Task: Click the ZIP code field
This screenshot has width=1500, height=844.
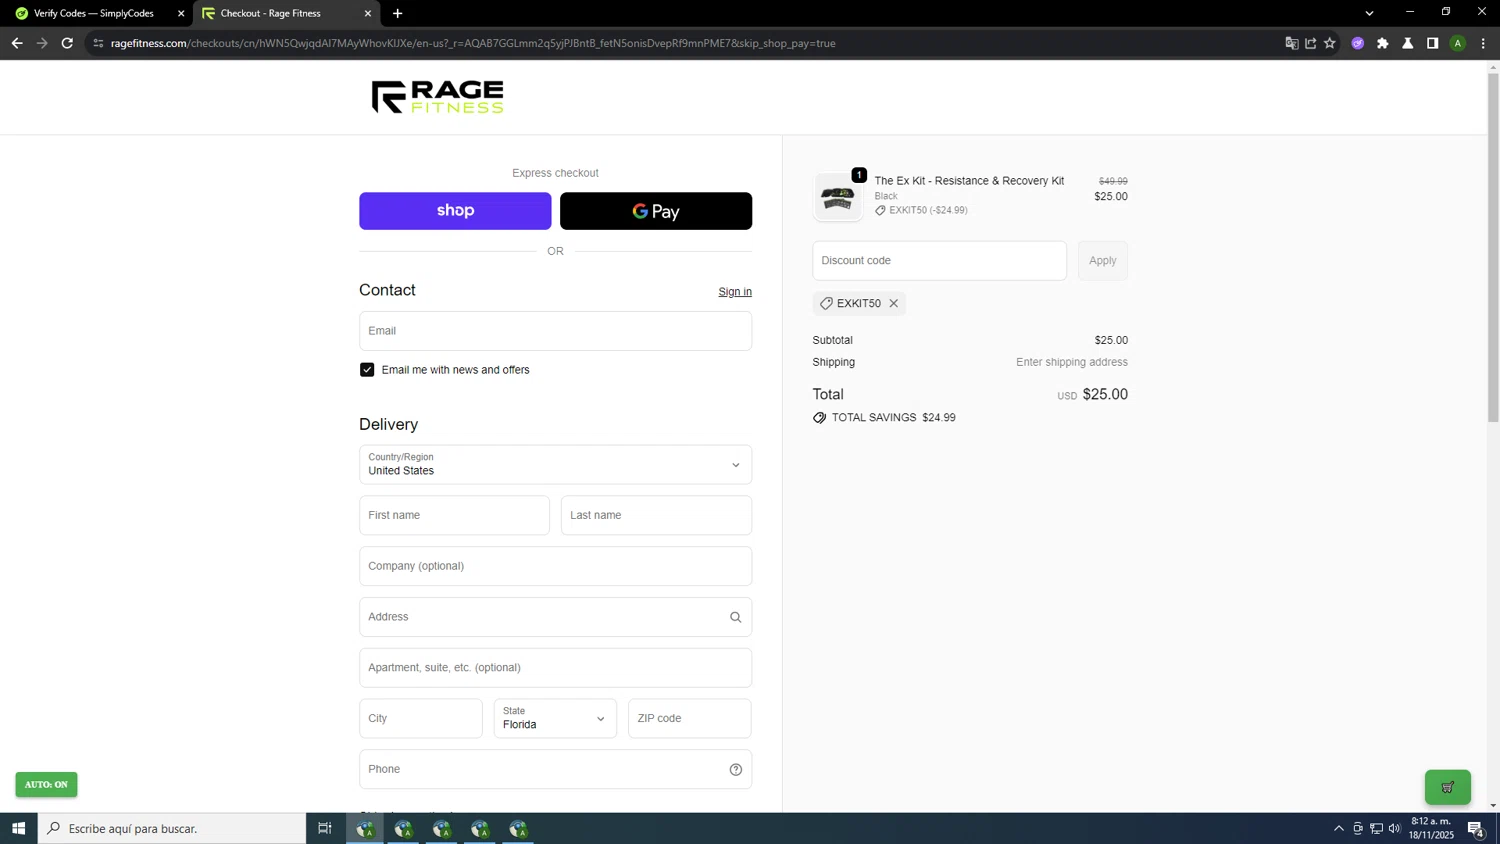Action: [x=689, y=718]
